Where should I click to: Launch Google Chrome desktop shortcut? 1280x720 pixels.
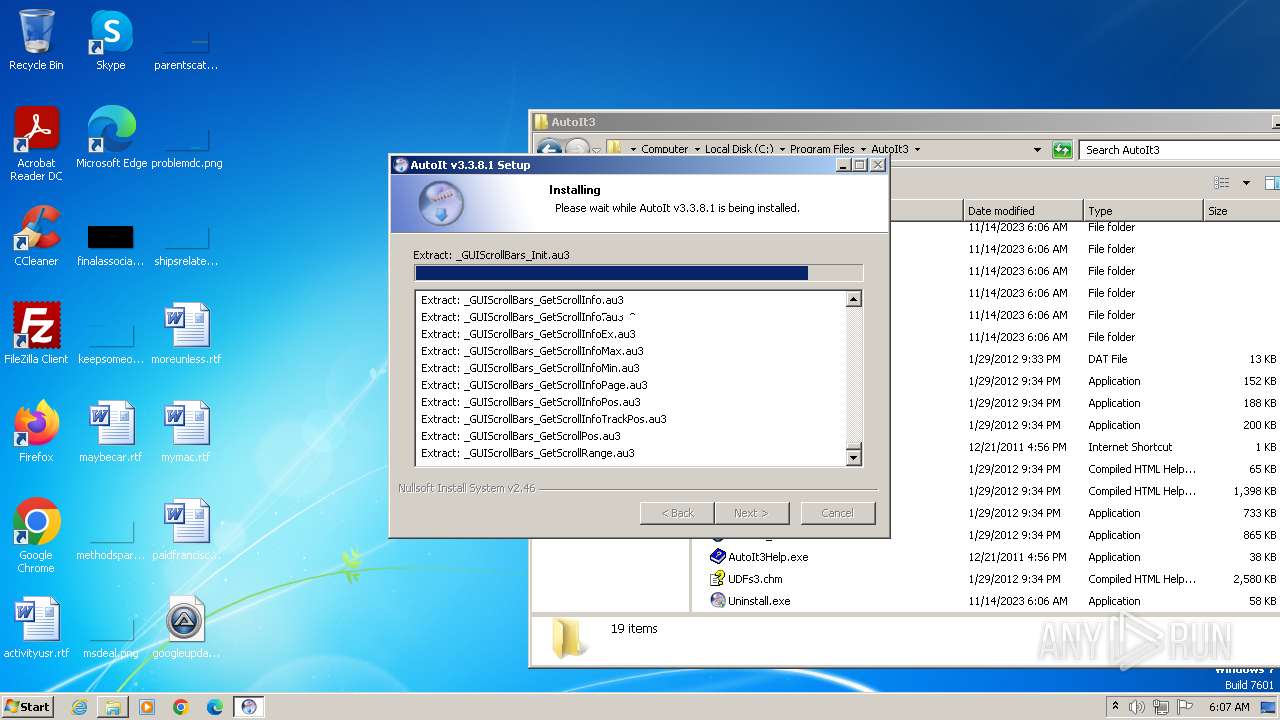coord(36,536)
